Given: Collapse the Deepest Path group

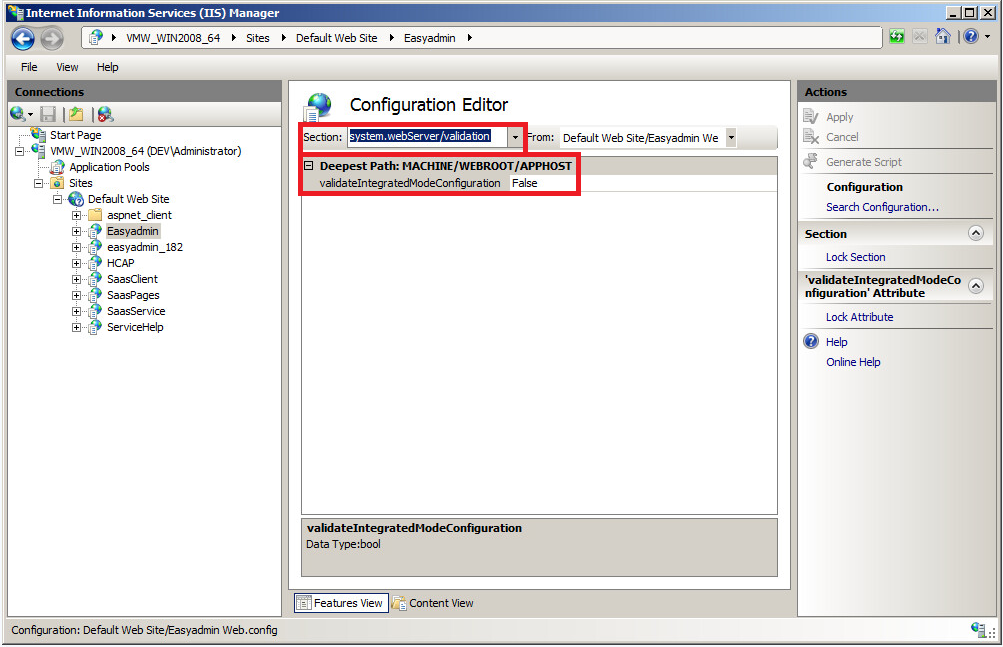Looking at the screenshot, I should 309,166.
